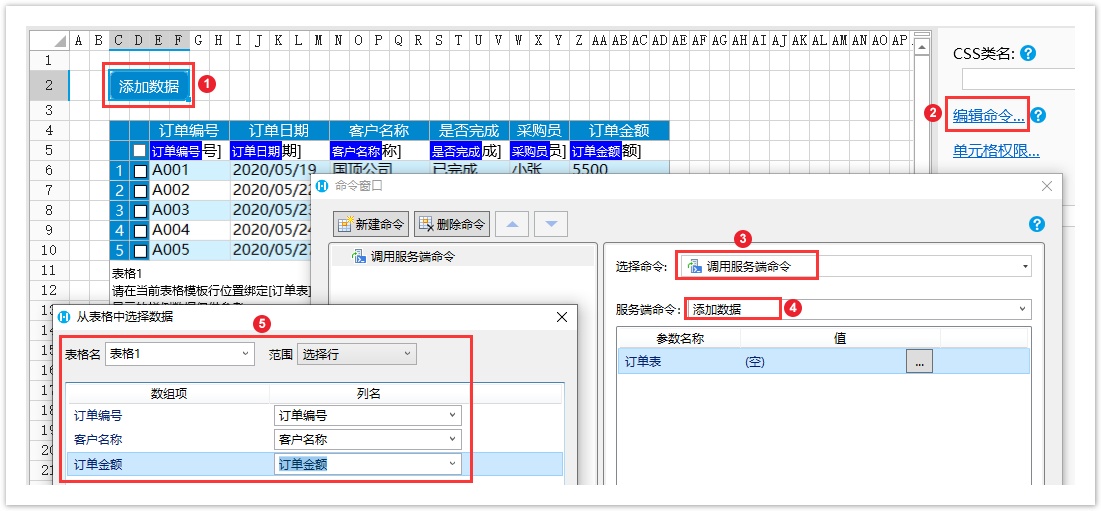This screenshot has width=1101, height=511.
Task: Open the 选择命令 dropdown
Action: tap(855, 266)
